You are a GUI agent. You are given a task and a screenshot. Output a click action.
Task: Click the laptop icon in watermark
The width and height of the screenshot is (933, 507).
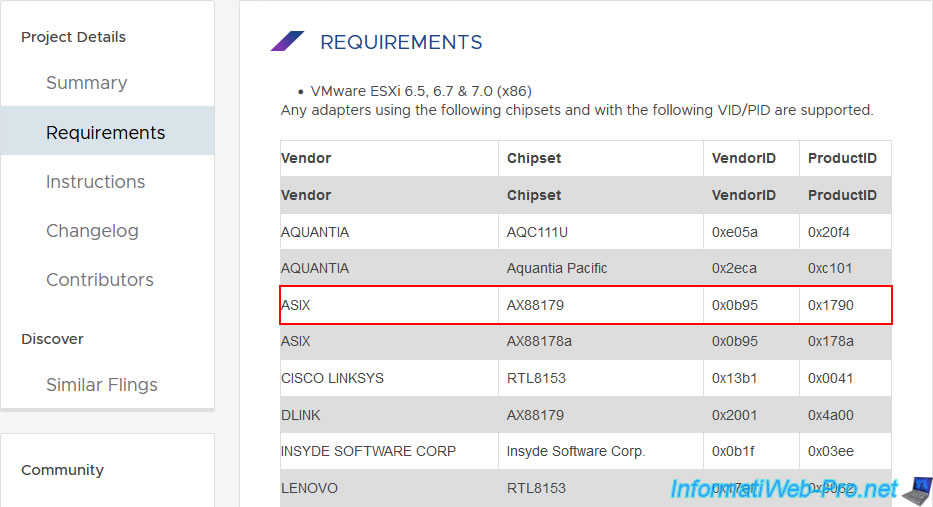[x=917, y=491]
